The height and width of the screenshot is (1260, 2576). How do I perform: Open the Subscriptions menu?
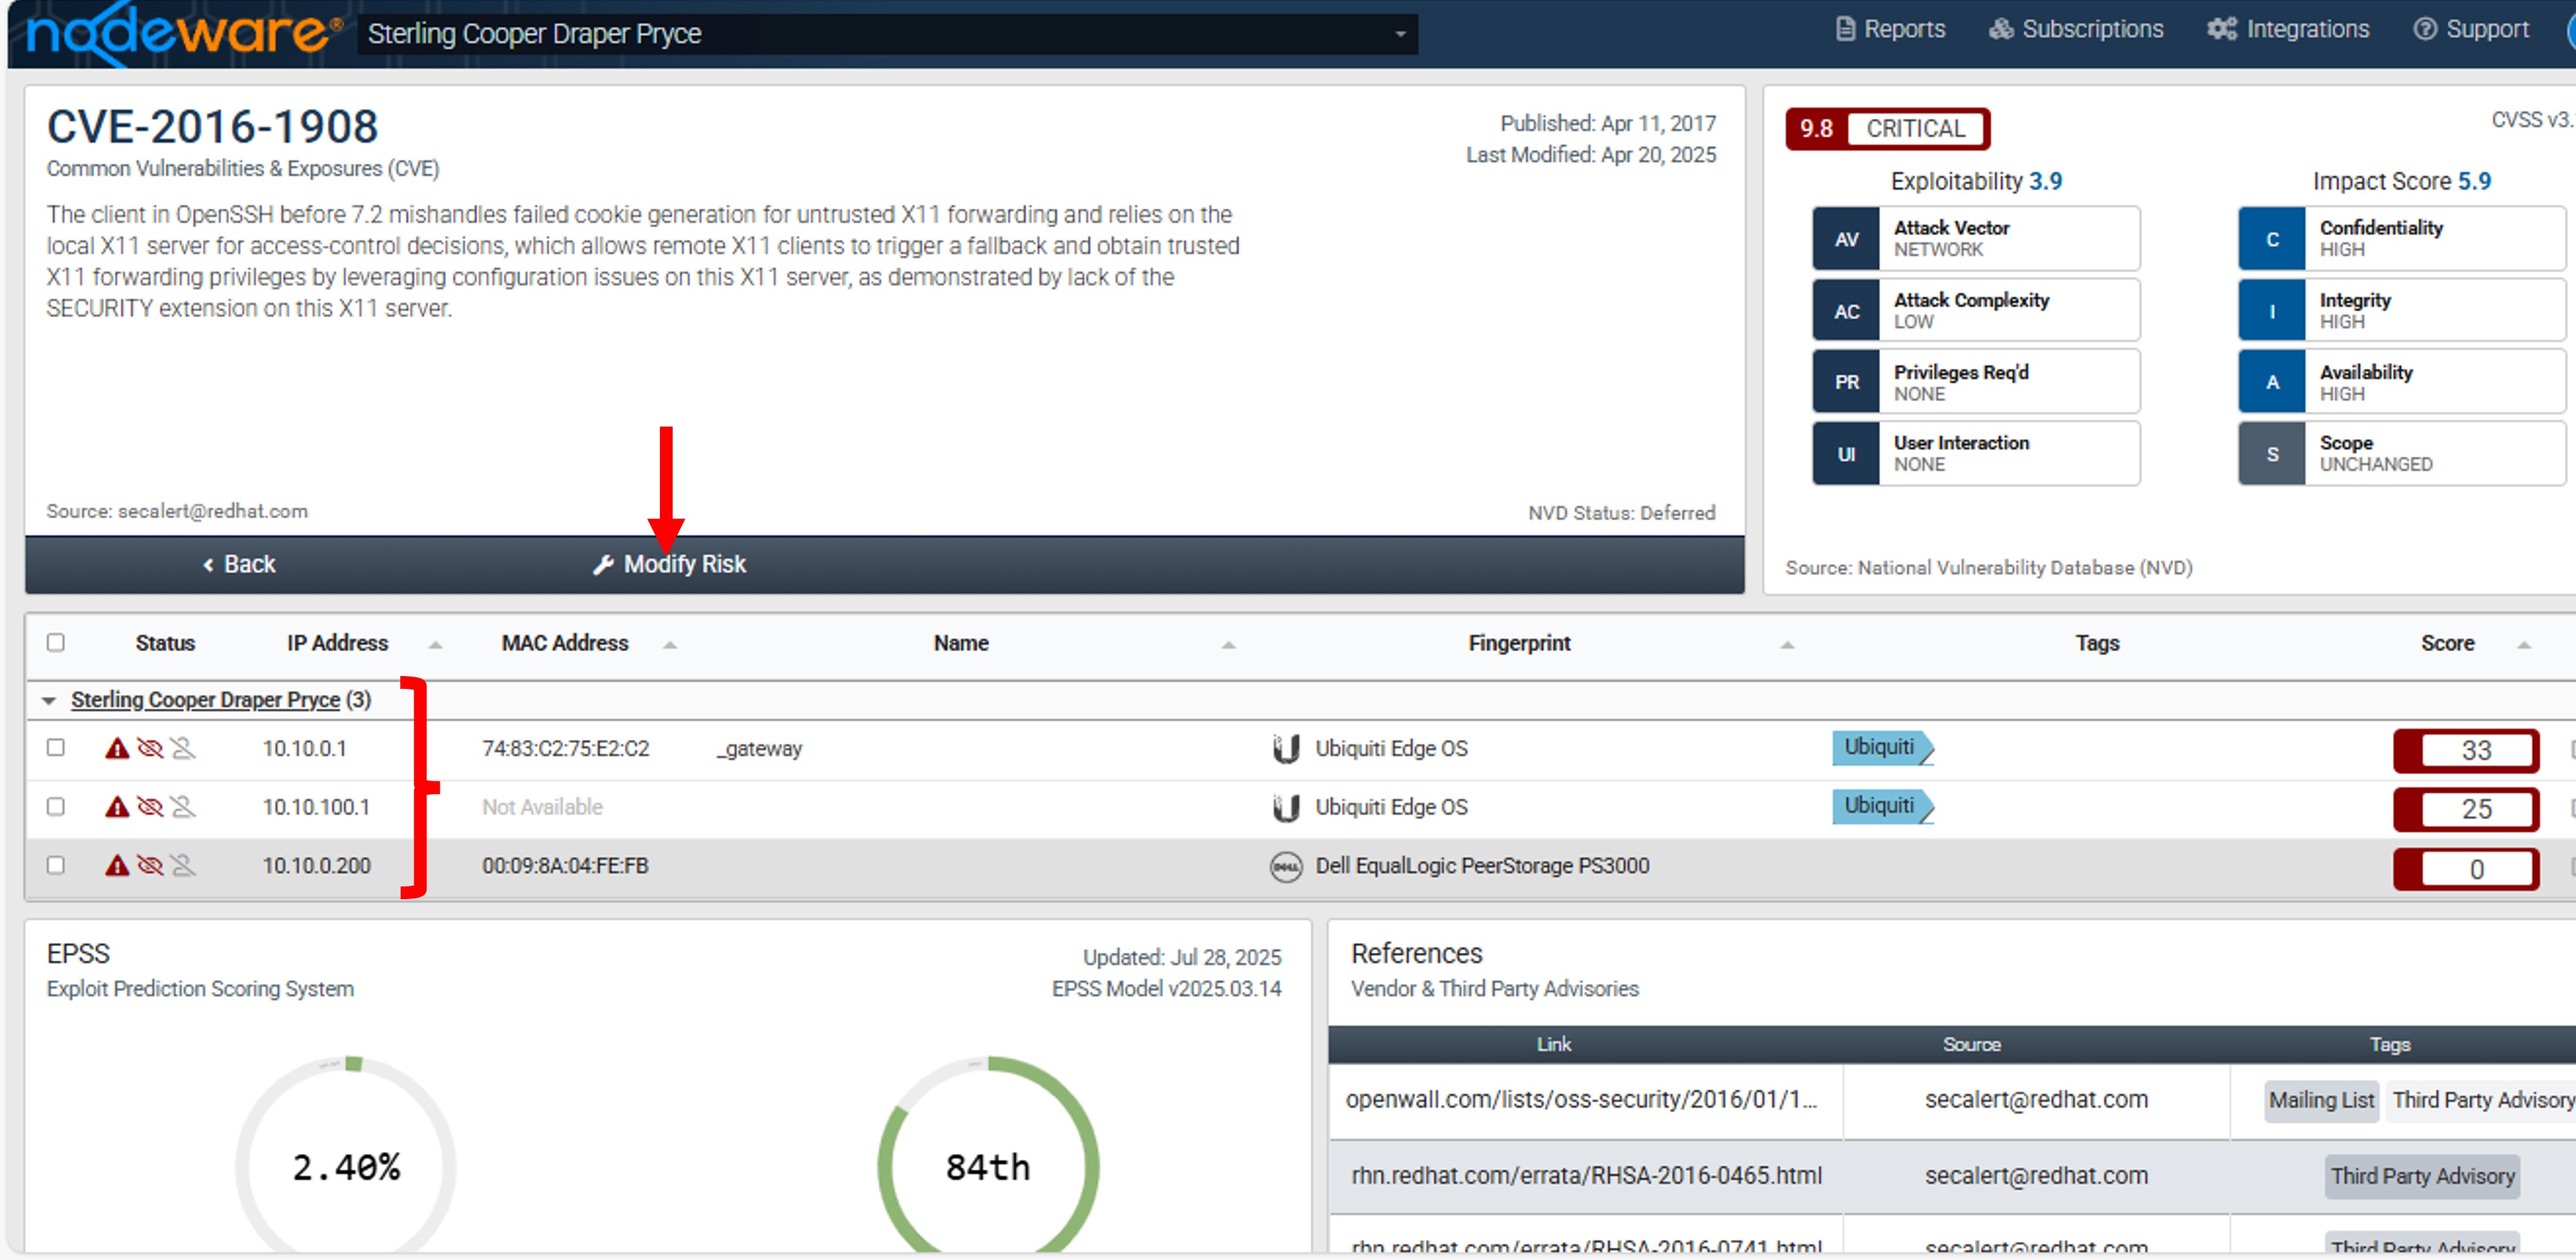(x=2075, y=29)
